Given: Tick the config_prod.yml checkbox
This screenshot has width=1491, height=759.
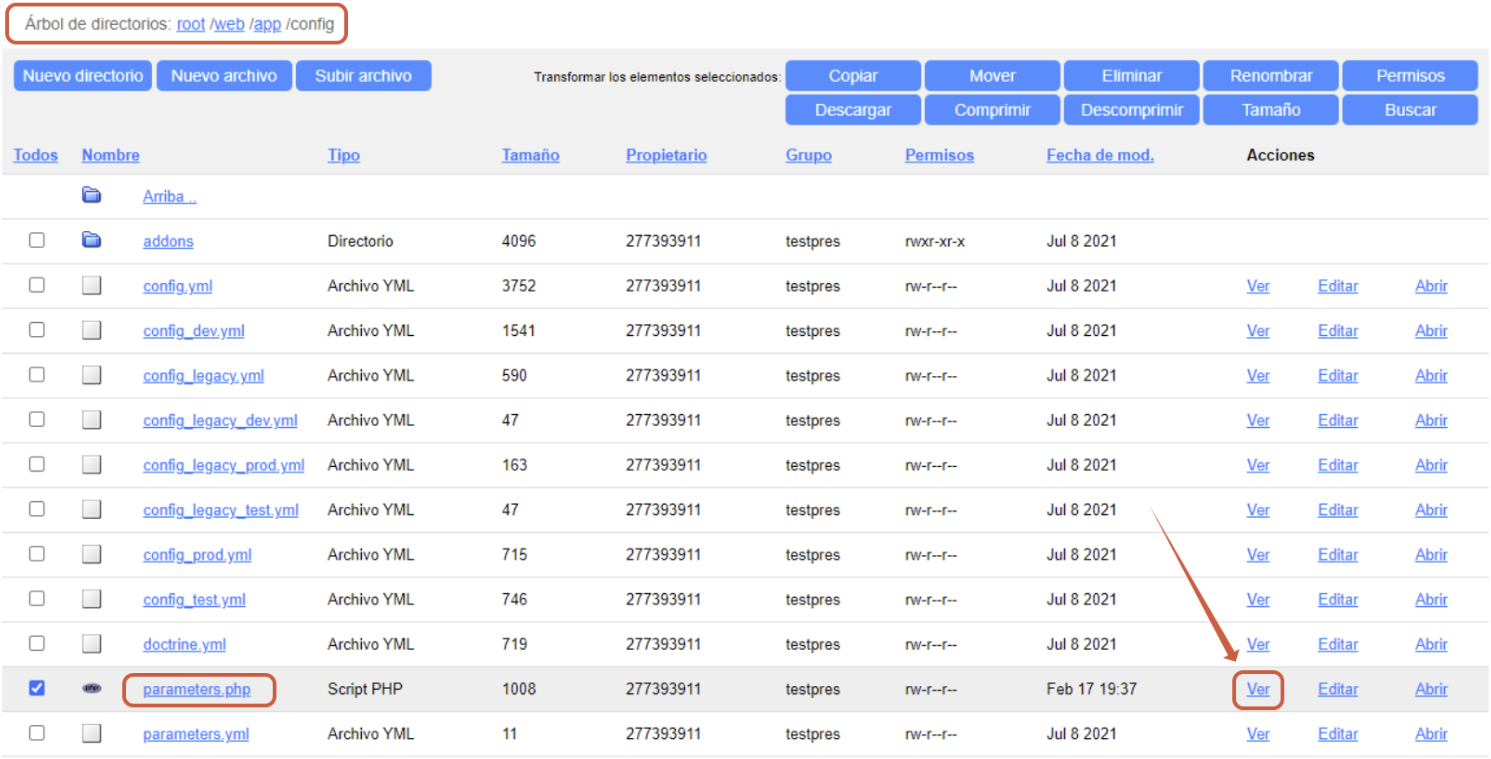Looking at the screenshot, I should 37,554.
